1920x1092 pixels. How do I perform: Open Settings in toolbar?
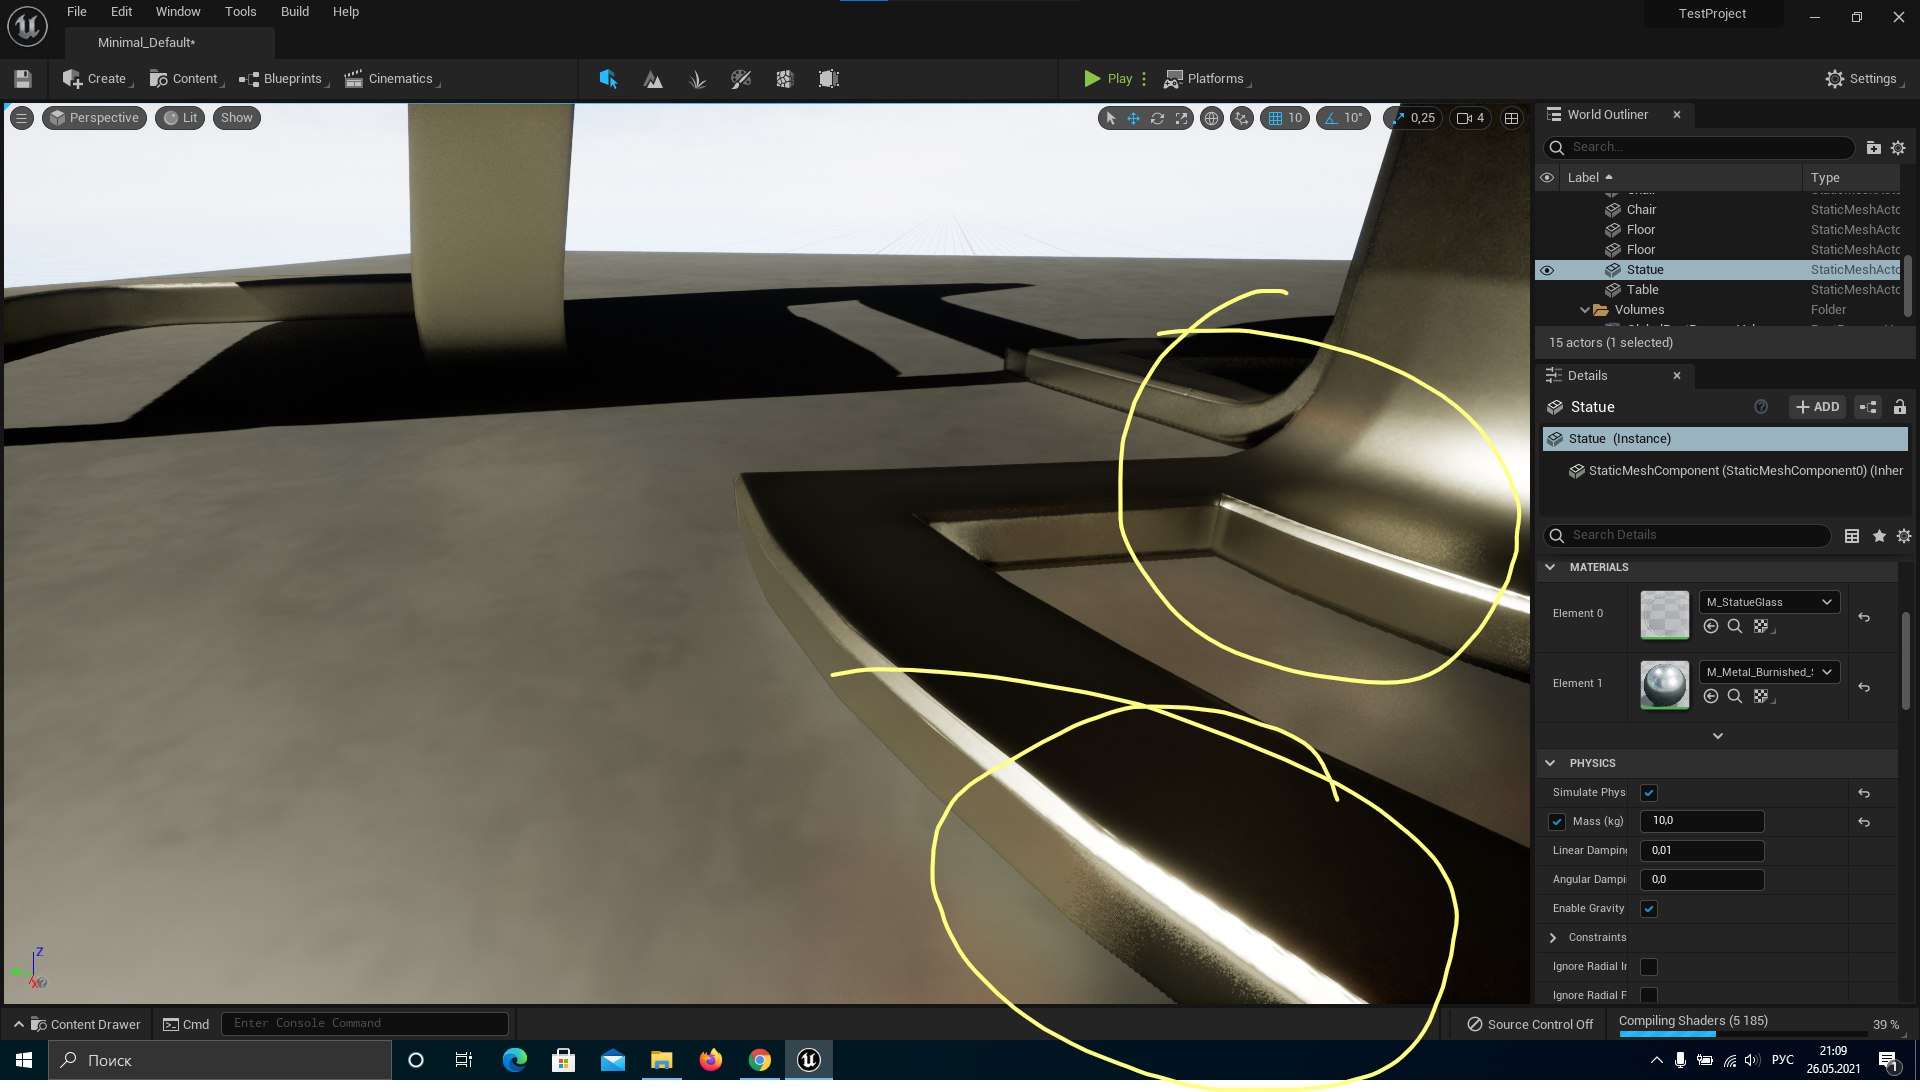[x=1862, y=79]
